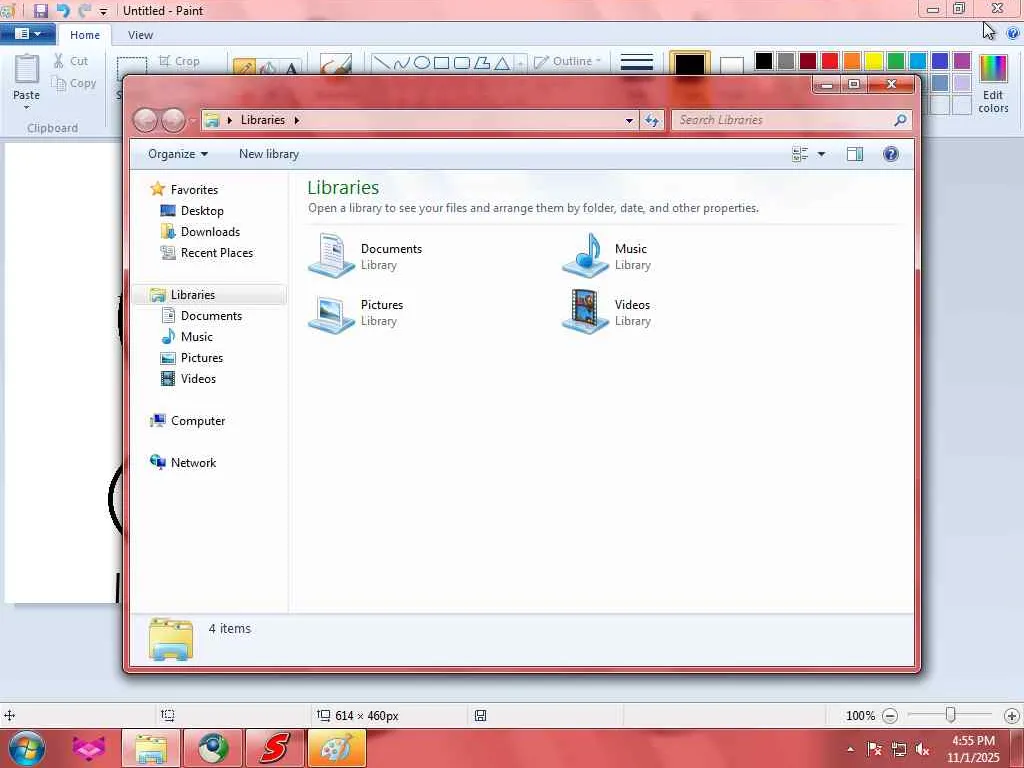Viewport: 1024px width, 768px height.
Task: Pick the red color swatch in Paint
Action: coord(830,61)
